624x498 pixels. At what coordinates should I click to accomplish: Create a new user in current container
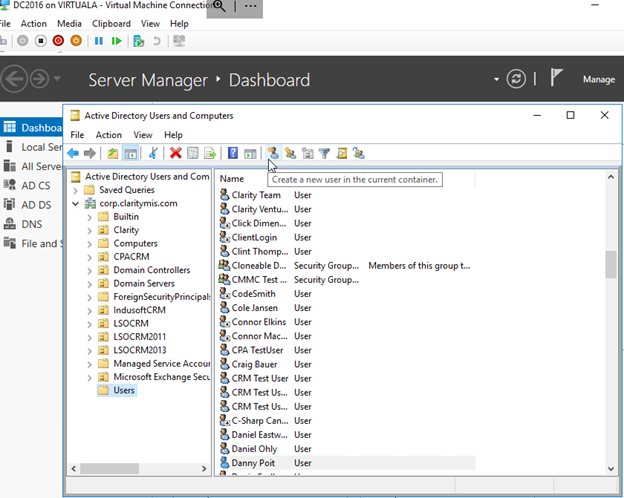[273, 153]
